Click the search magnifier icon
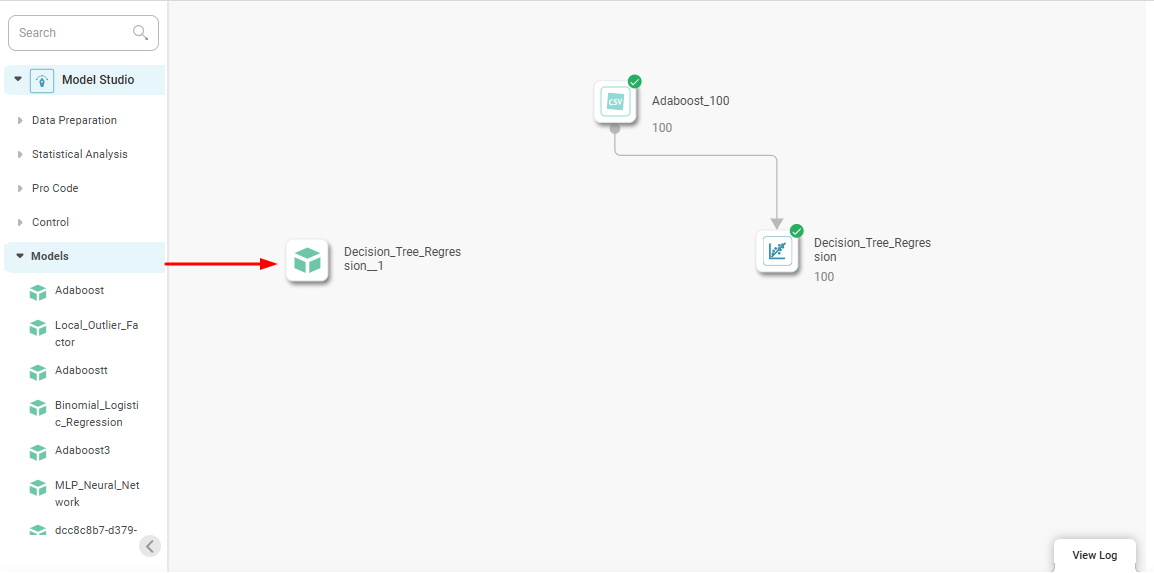 point(141,33)
